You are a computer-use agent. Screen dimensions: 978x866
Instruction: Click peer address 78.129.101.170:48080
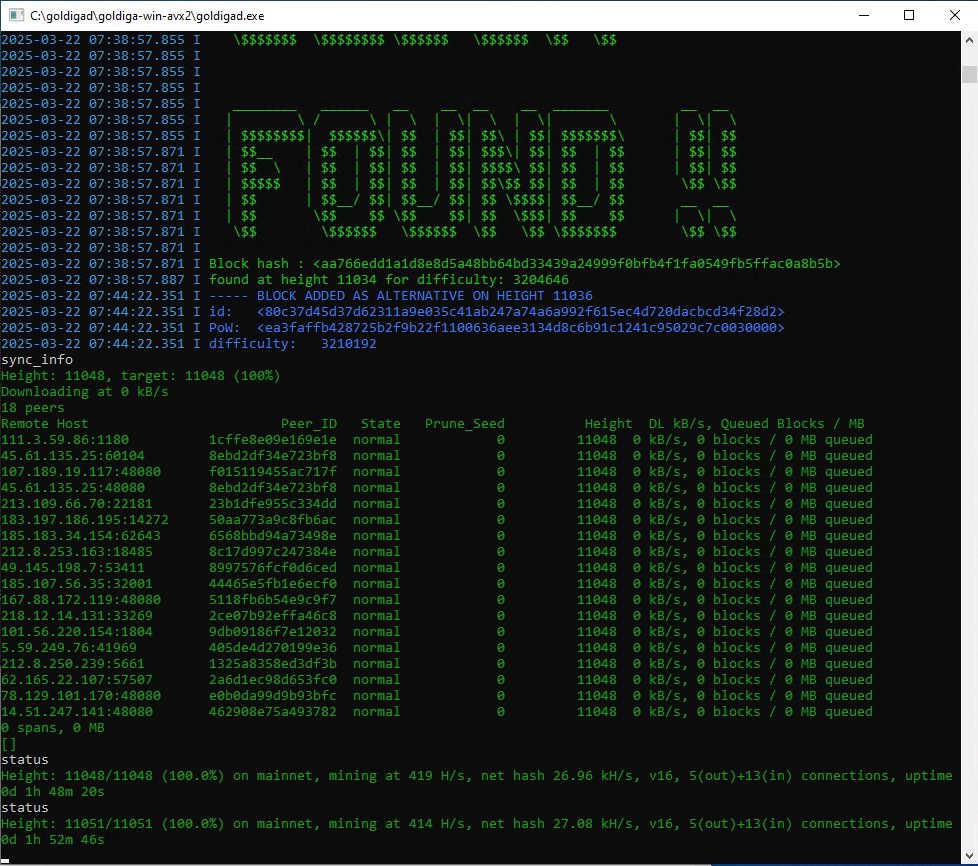point(81,696)
